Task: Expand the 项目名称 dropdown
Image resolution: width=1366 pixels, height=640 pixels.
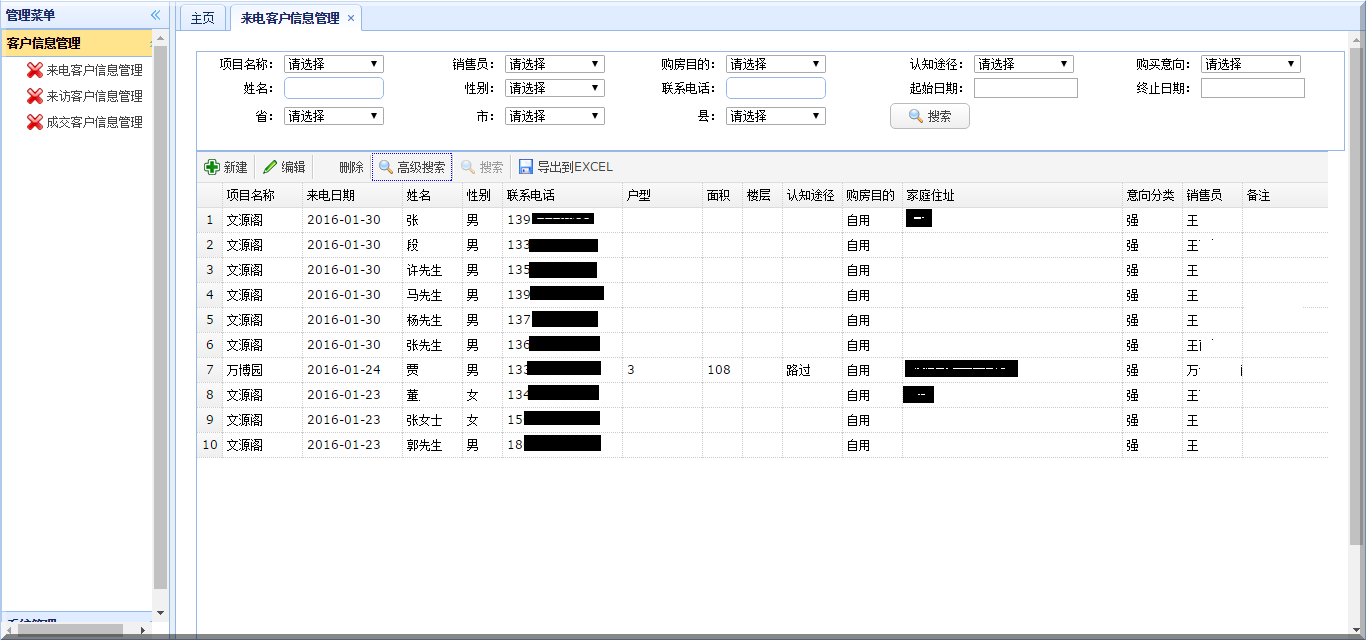Action: pos(333,64)
